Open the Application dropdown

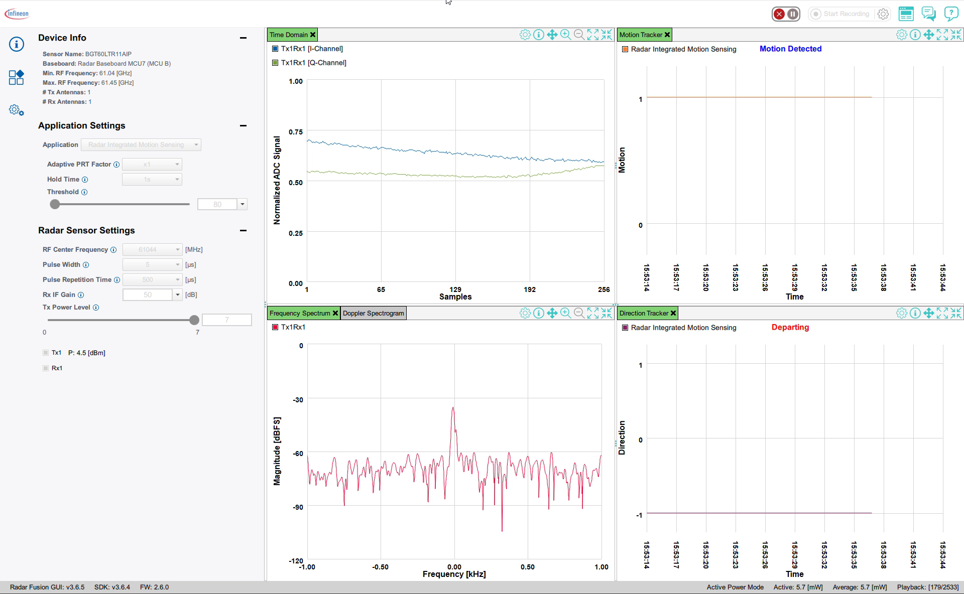coord(141,145)
